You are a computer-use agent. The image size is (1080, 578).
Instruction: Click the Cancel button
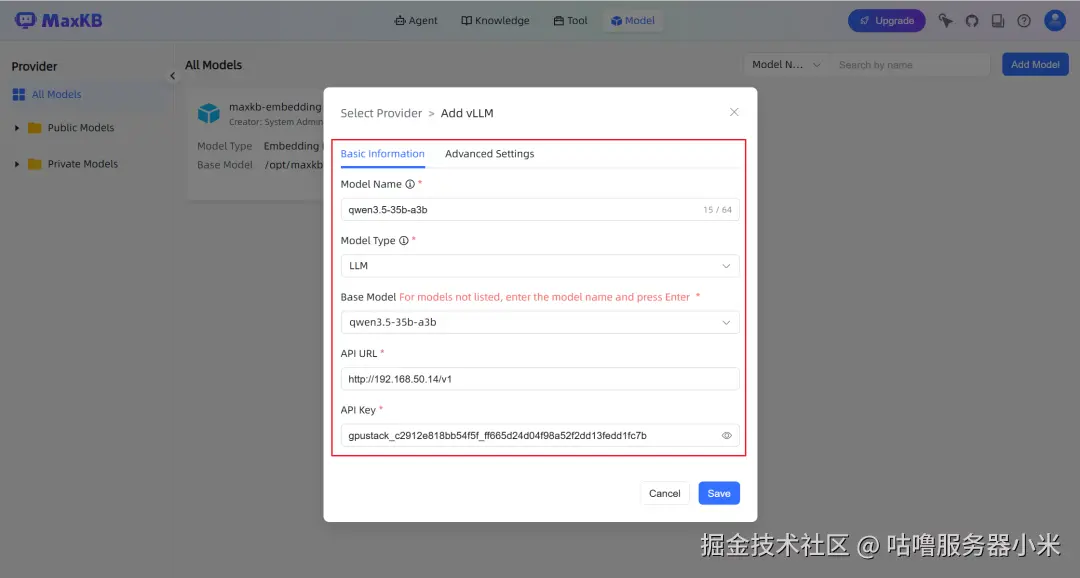click(x=665, y=493)
